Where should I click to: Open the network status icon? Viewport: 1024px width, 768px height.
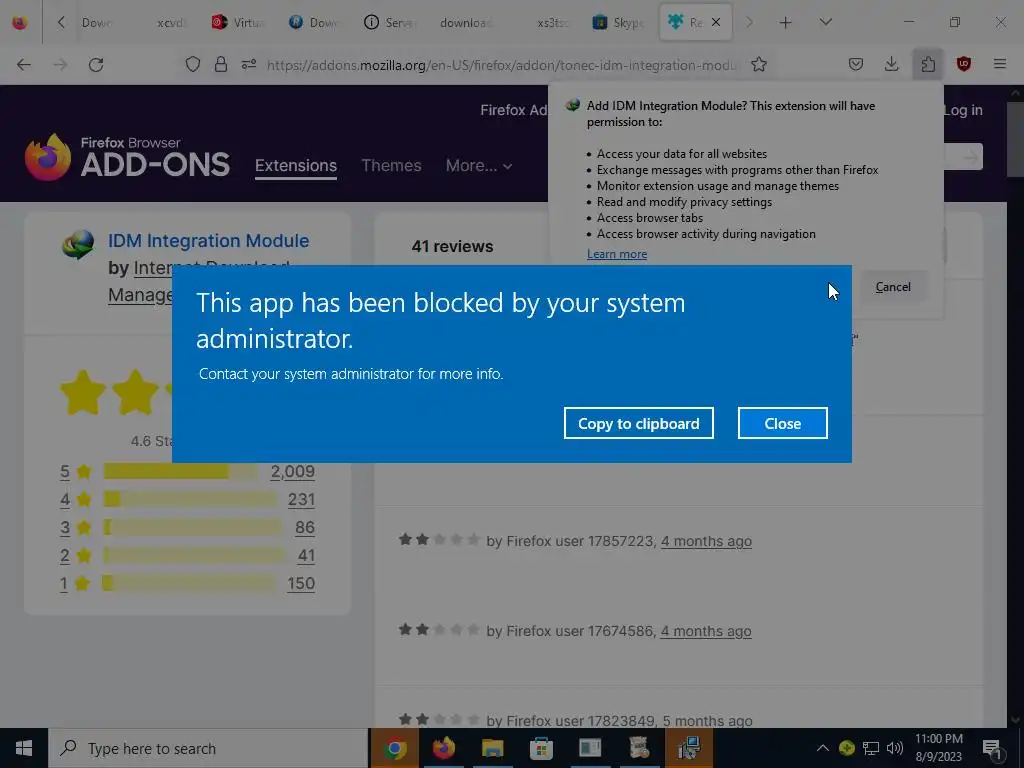(x=871, y=748)
